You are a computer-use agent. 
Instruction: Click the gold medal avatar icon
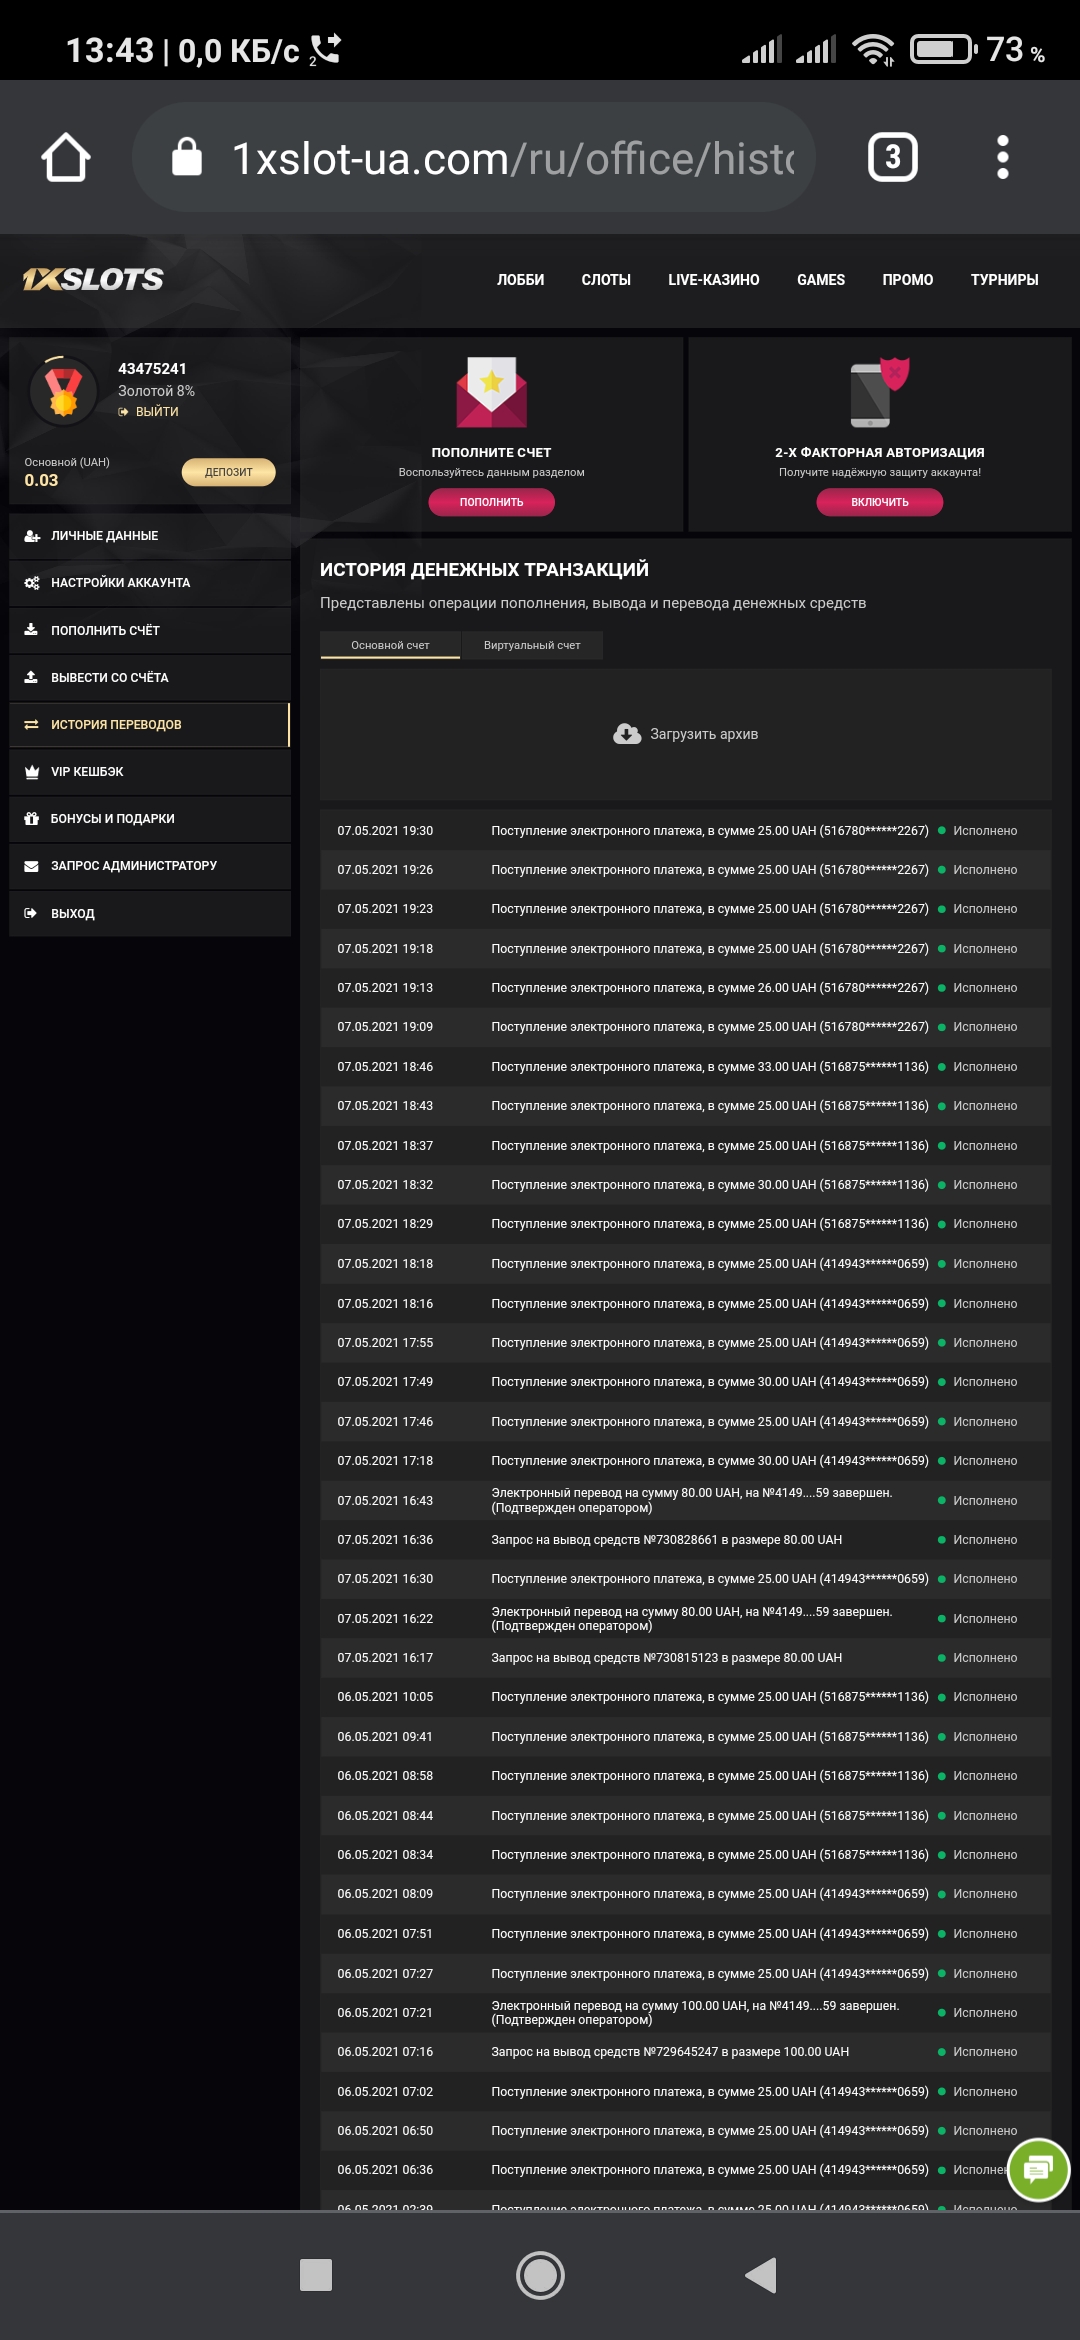[63, 390]
